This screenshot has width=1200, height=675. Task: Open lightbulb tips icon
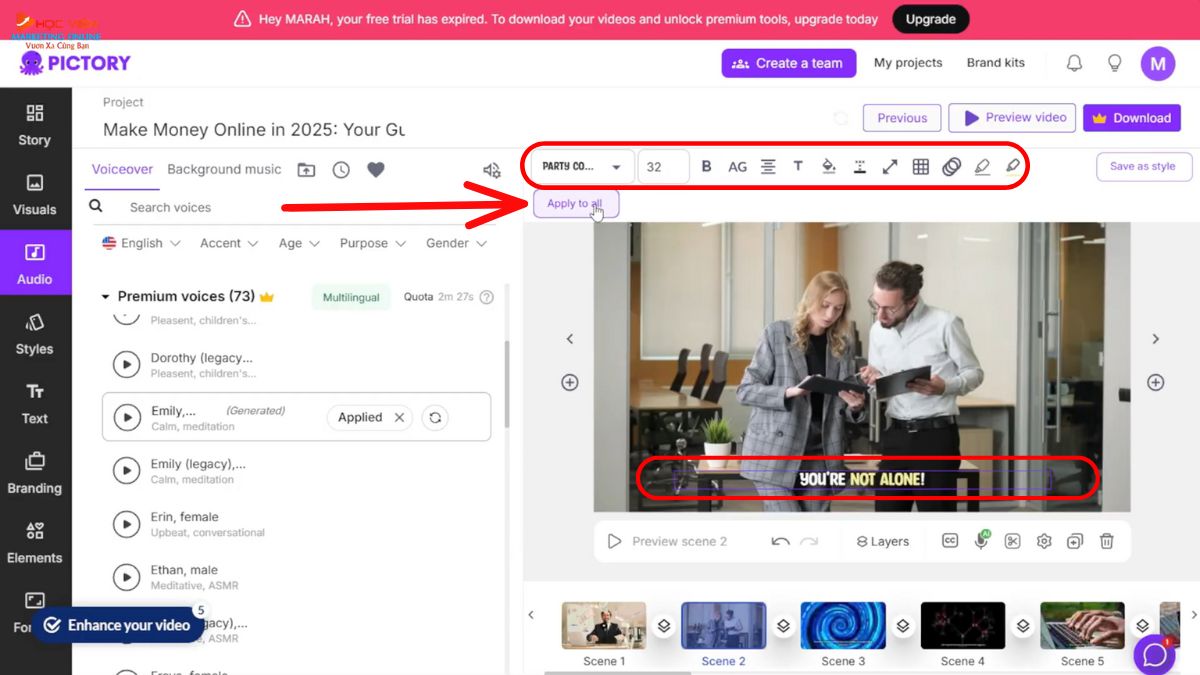click(x=1114, y=63)
